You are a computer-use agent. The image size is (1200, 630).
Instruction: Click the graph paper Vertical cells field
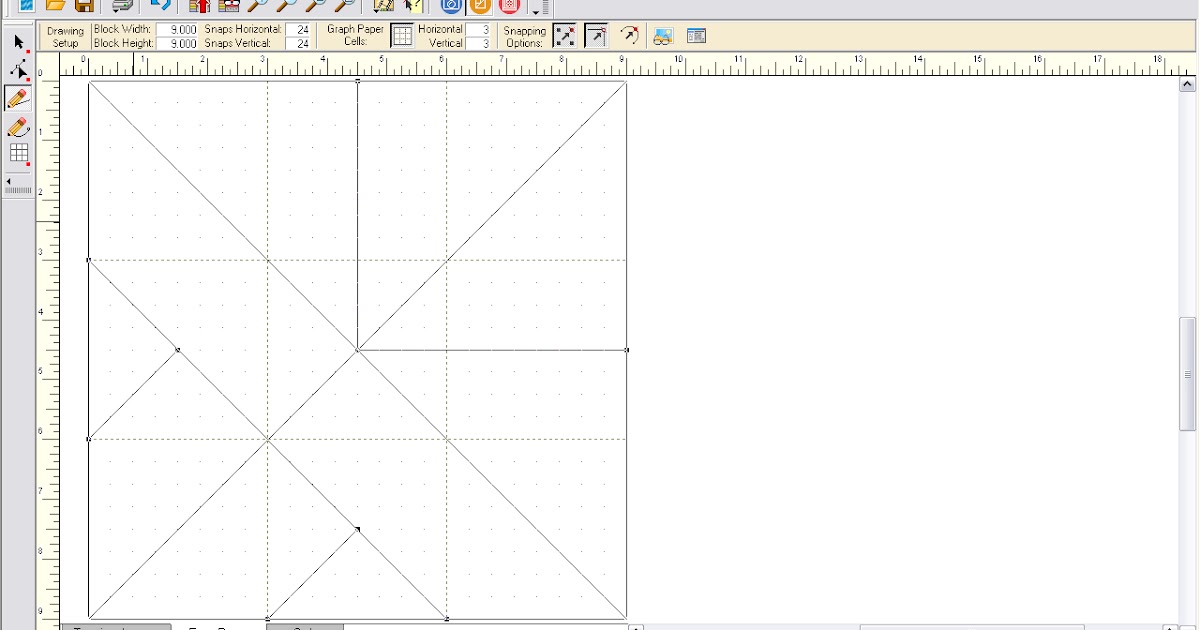[x=478, y=43]
